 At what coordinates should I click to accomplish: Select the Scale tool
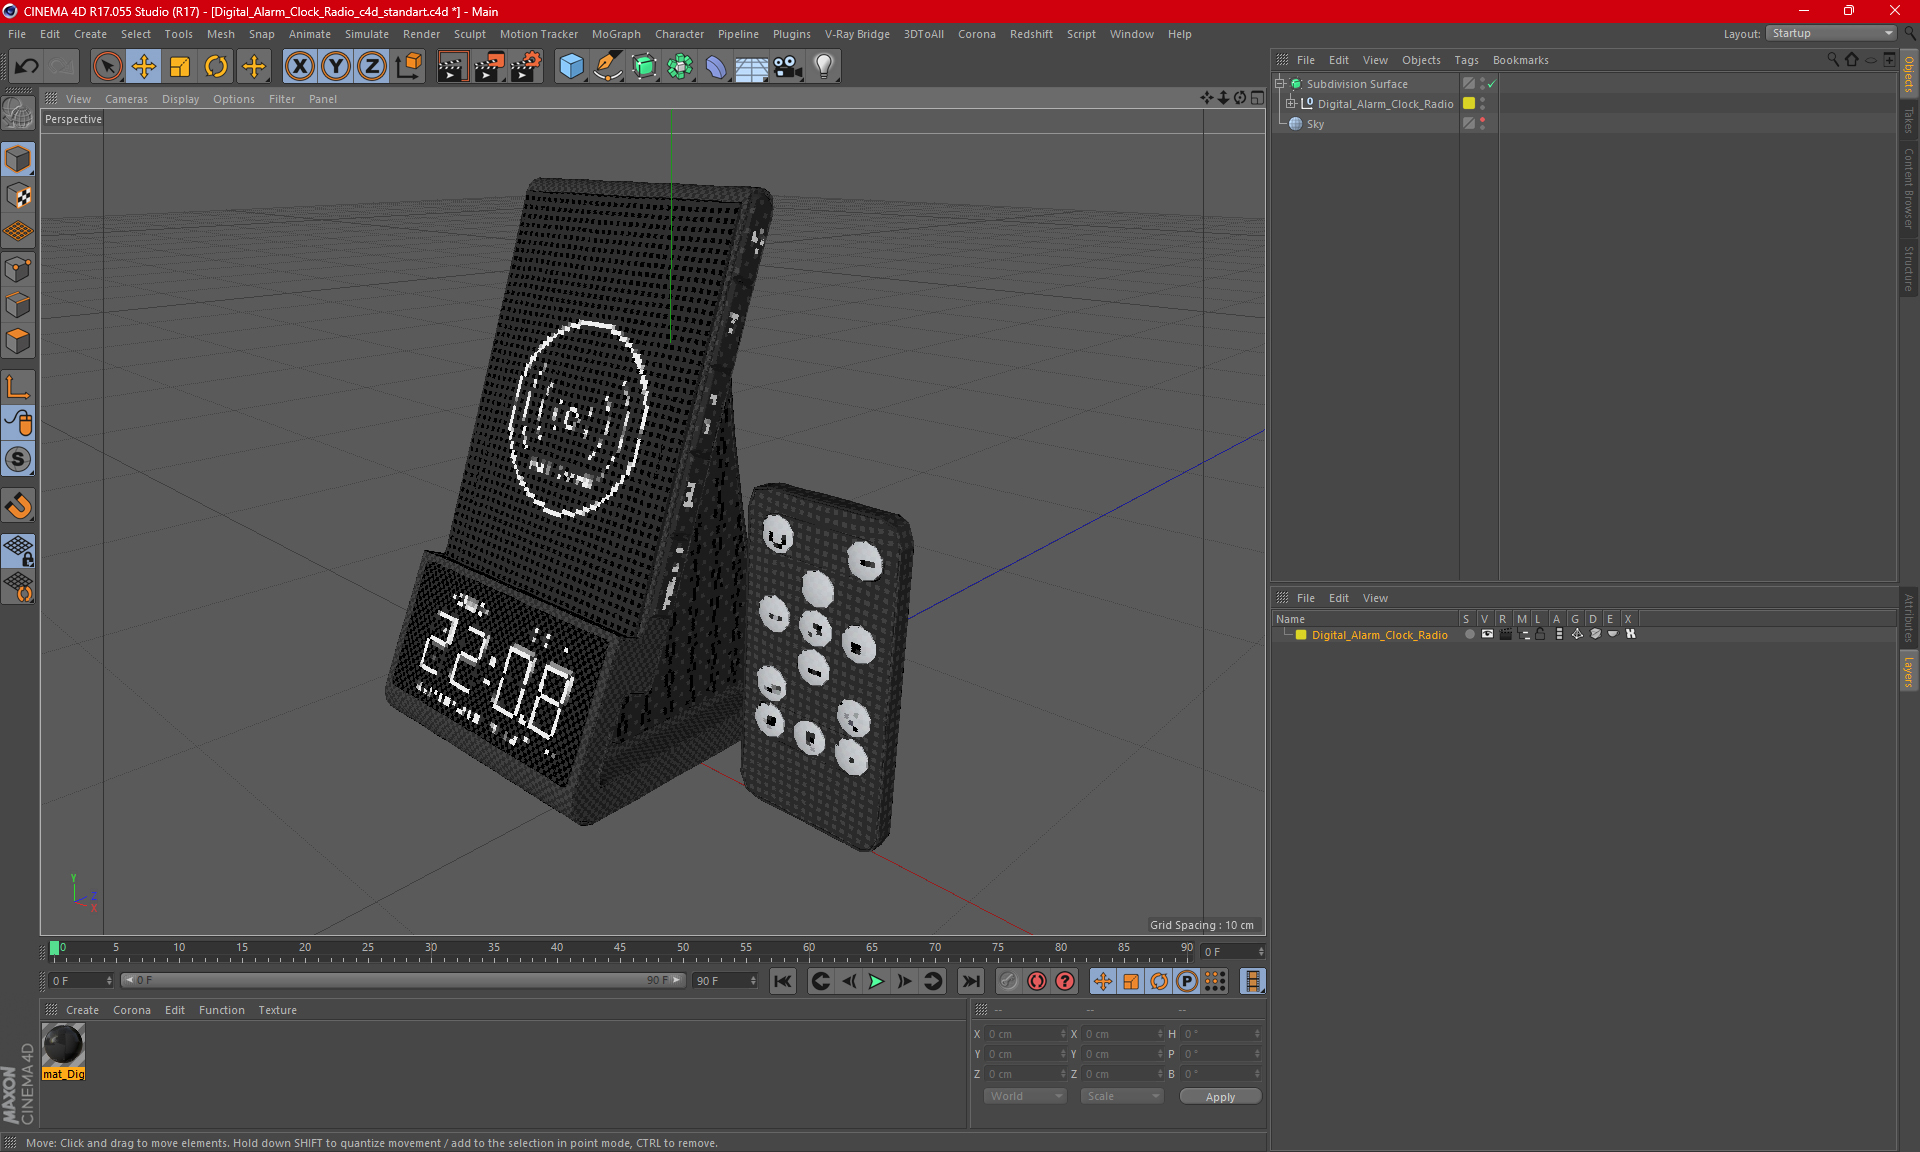tap(180, 67)
